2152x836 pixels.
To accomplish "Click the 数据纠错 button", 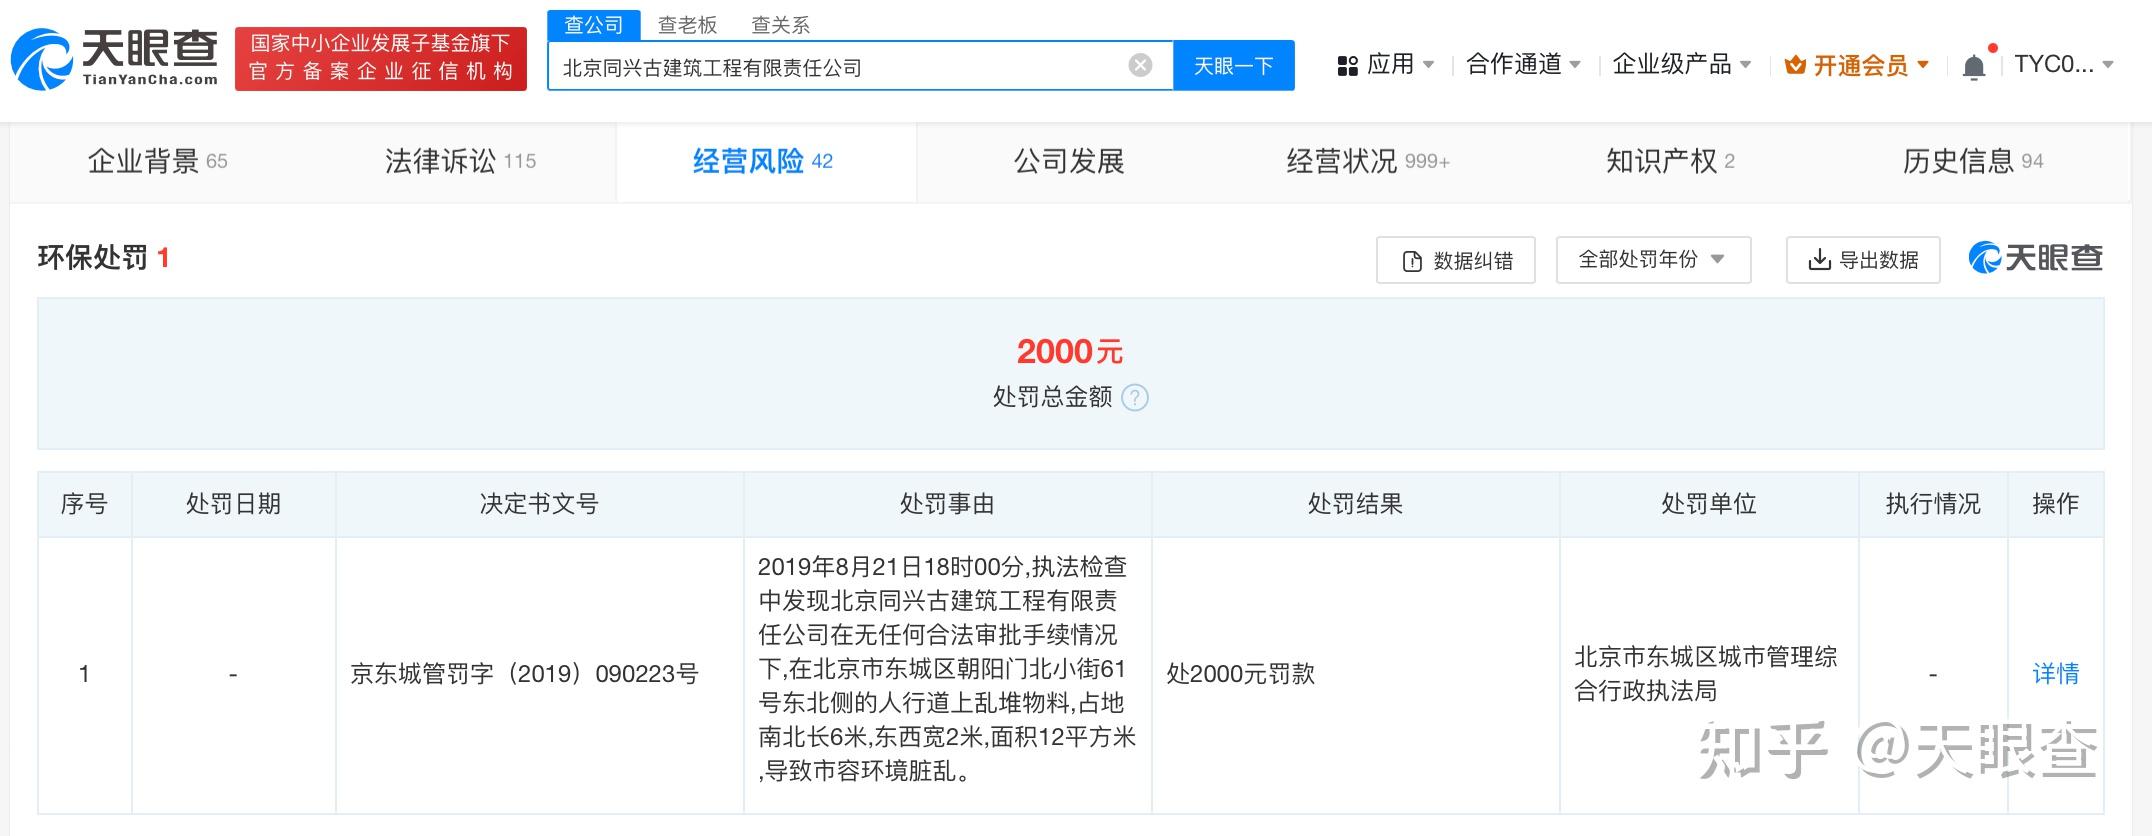I will pyautogui.click(x=1456, y=260).
